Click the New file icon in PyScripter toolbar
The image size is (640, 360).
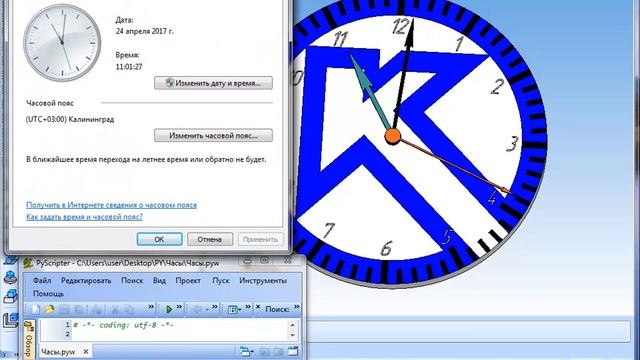point(36,309)
